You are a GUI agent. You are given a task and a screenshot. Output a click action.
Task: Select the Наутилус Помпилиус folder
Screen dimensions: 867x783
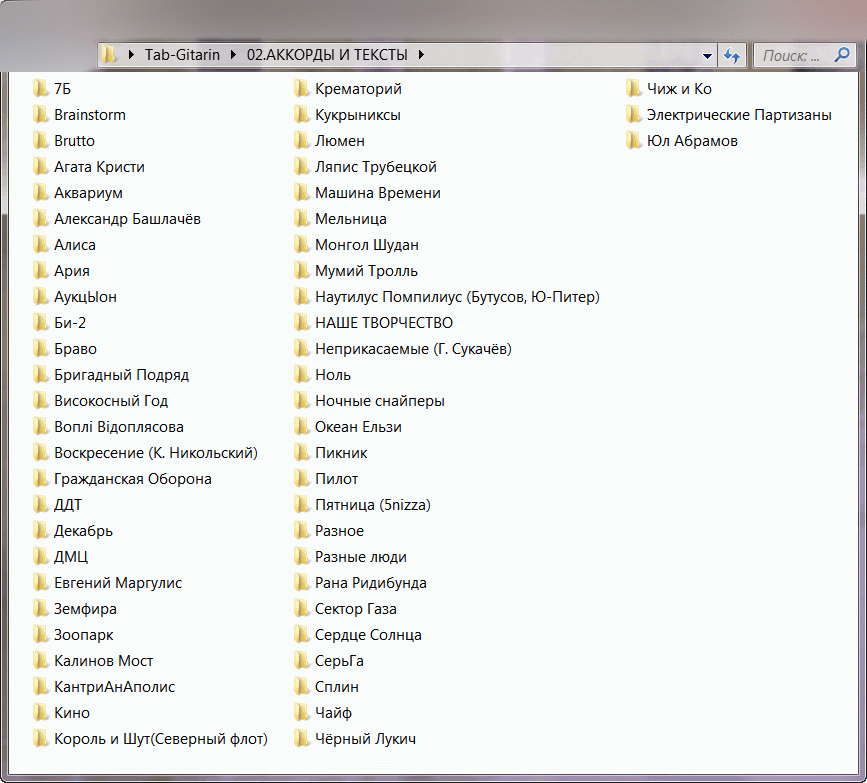pos(456,297)
